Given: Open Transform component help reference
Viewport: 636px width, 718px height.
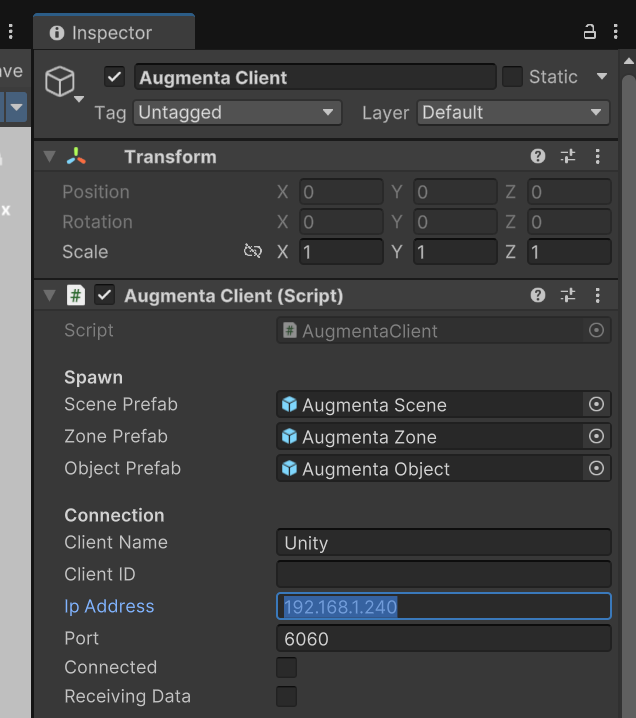Looking at the screenshot, I should coord(538,157).
